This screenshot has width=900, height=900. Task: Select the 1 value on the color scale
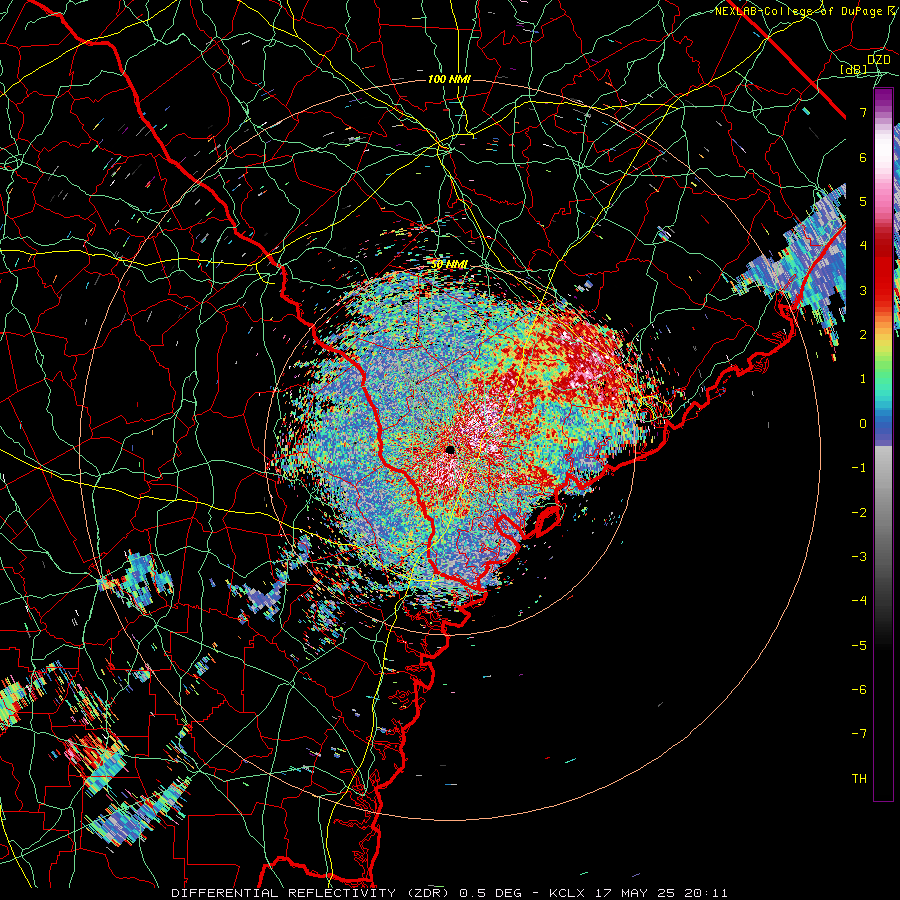pos(863,379)
